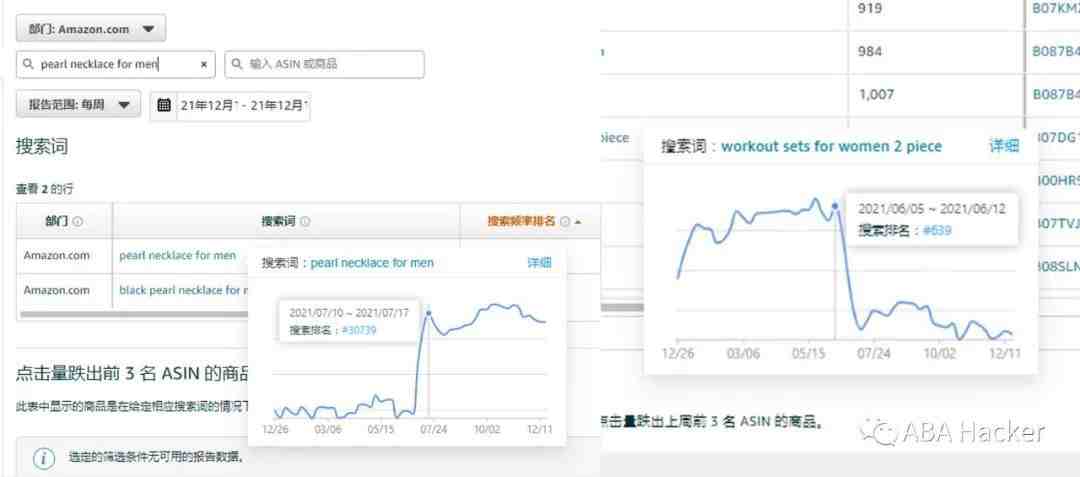Open the 报告范围: 每周 dropdown
The height and width of the screenshot is (477, 1080).
[x=79, y=105]
